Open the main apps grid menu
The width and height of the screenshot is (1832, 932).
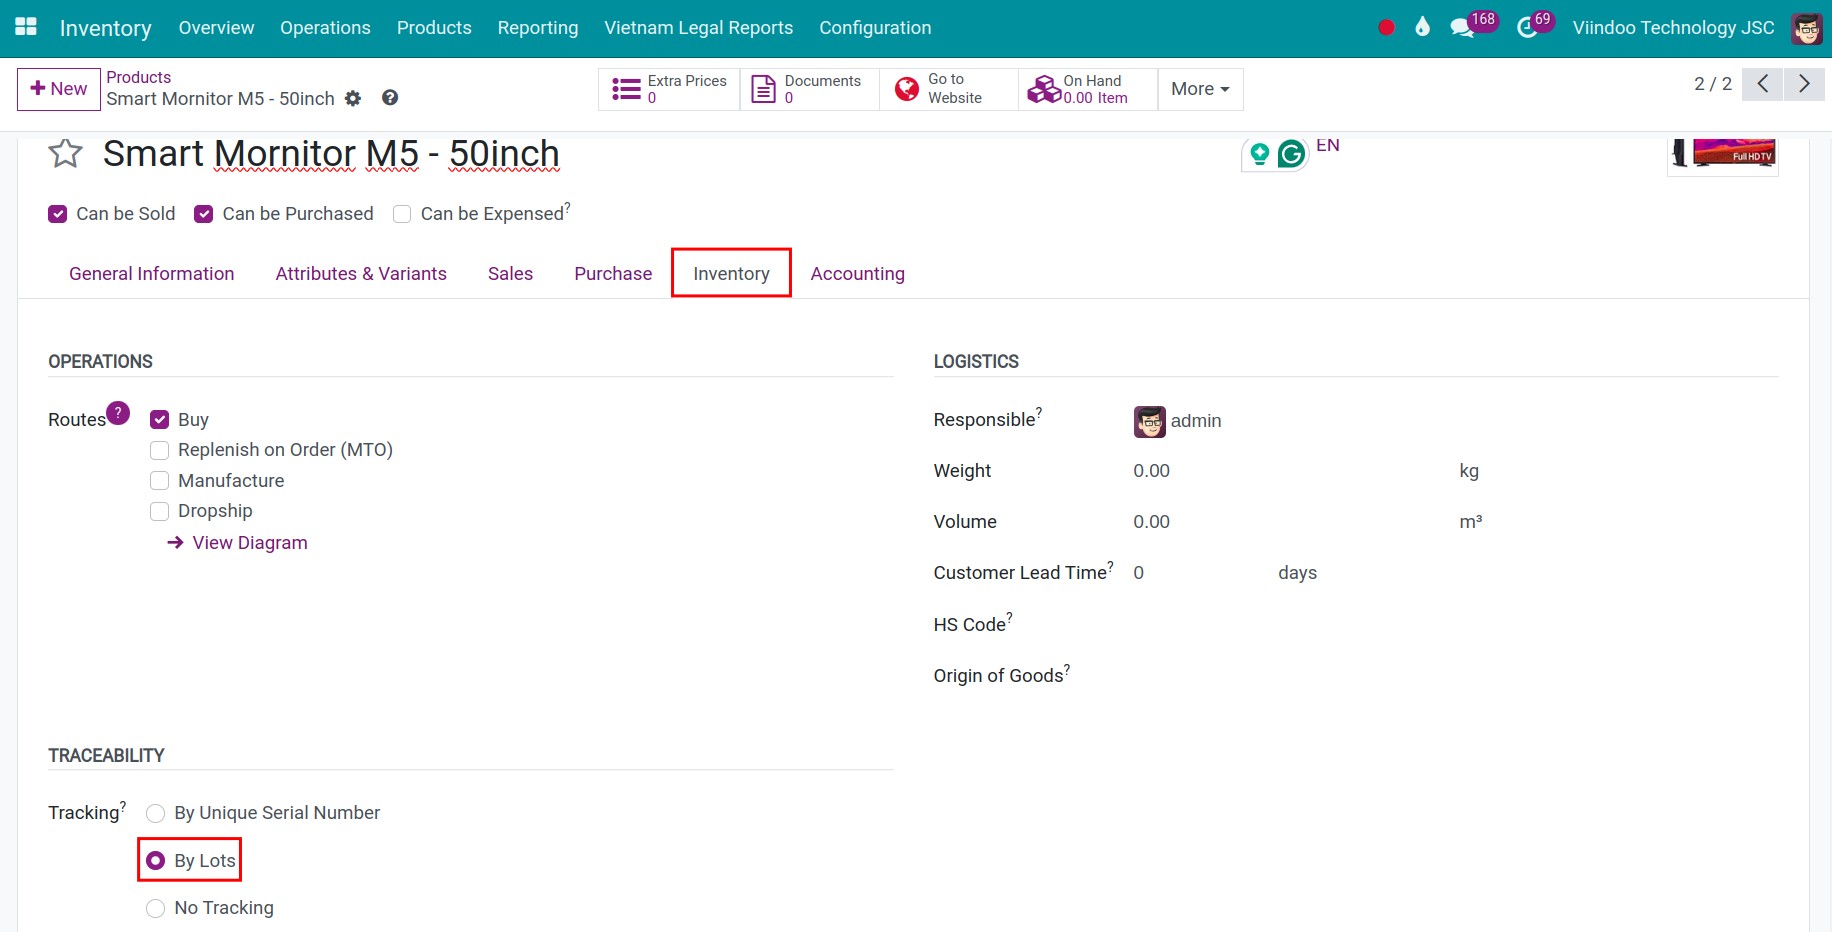(x=26, y=27)
